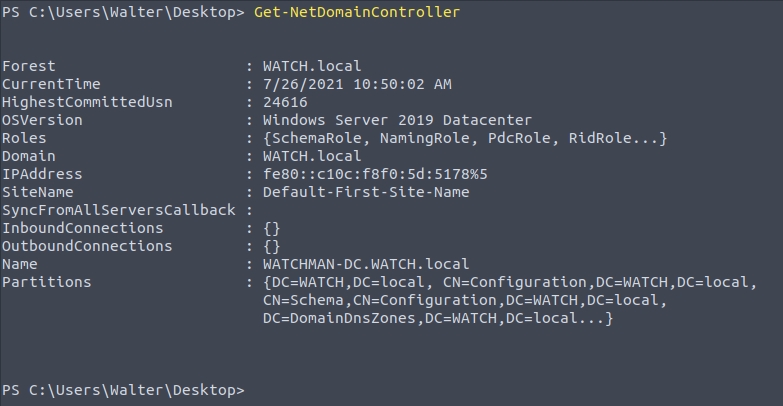Click the top prompt path PS C:\Users\Walter\Desktop
783x406 pixels.
coord(120,12)
